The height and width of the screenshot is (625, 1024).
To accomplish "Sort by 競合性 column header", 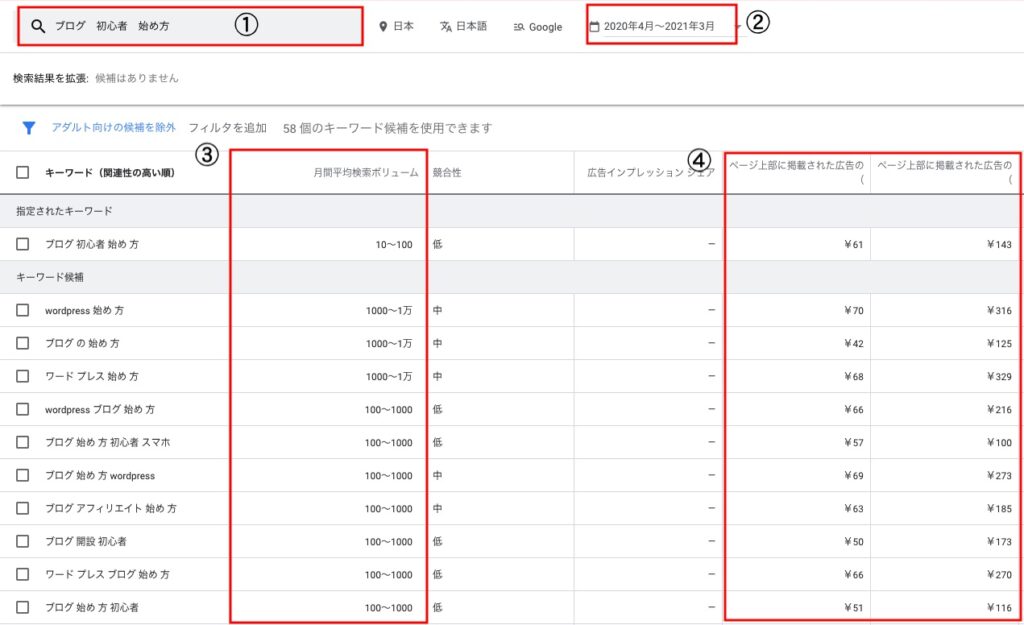I will click(x=447, y=172).
